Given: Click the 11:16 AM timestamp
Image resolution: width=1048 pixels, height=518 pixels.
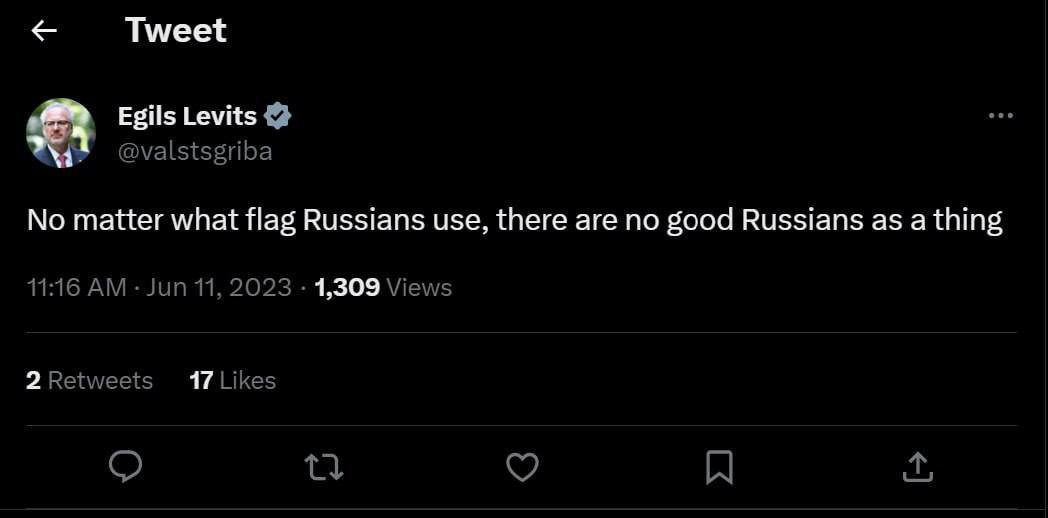Looking at the screenshot, I should tap(76, 288).
